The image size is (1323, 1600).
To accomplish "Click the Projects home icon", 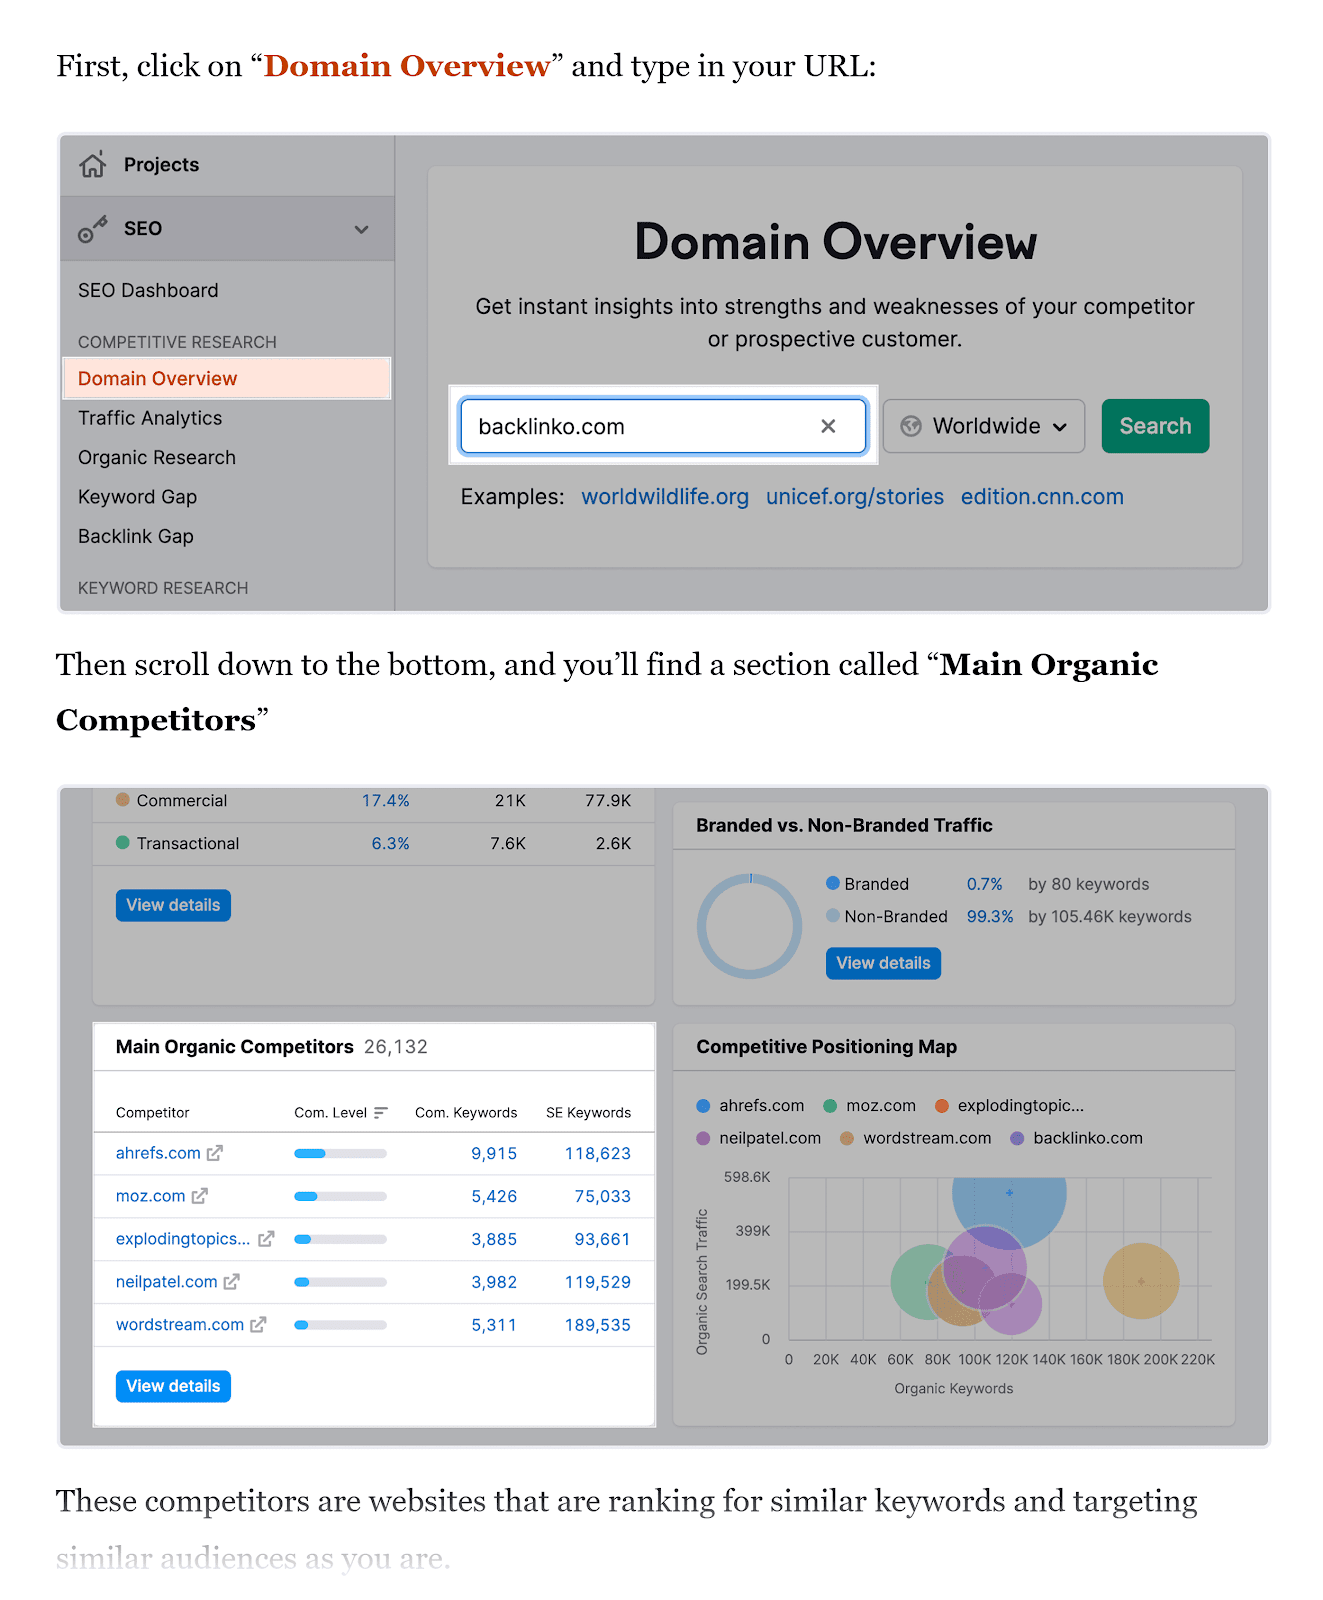I will pos(93,165).
